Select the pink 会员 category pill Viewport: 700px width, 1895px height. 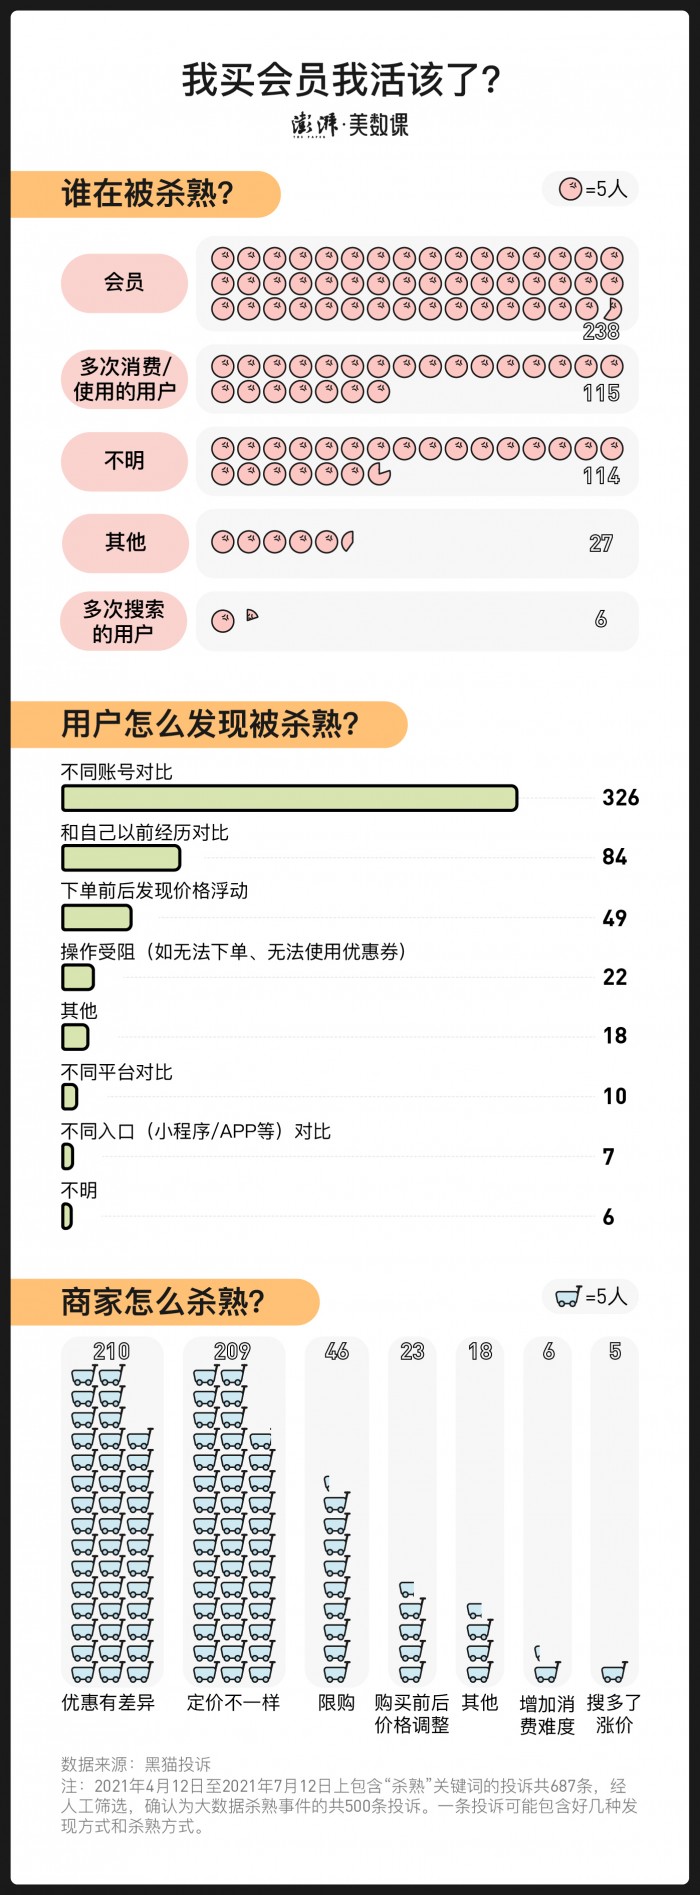(x=124, y=282)
